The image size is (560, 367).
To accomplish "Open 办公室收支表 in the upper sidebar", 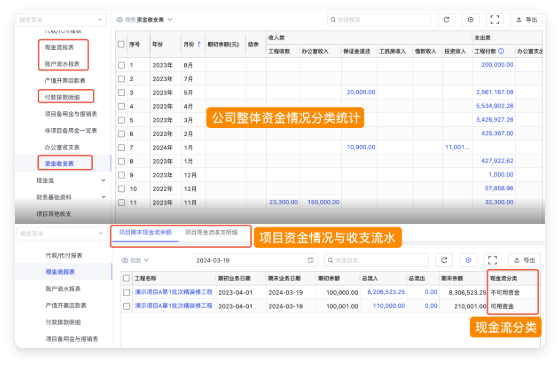I will (62, 147).
